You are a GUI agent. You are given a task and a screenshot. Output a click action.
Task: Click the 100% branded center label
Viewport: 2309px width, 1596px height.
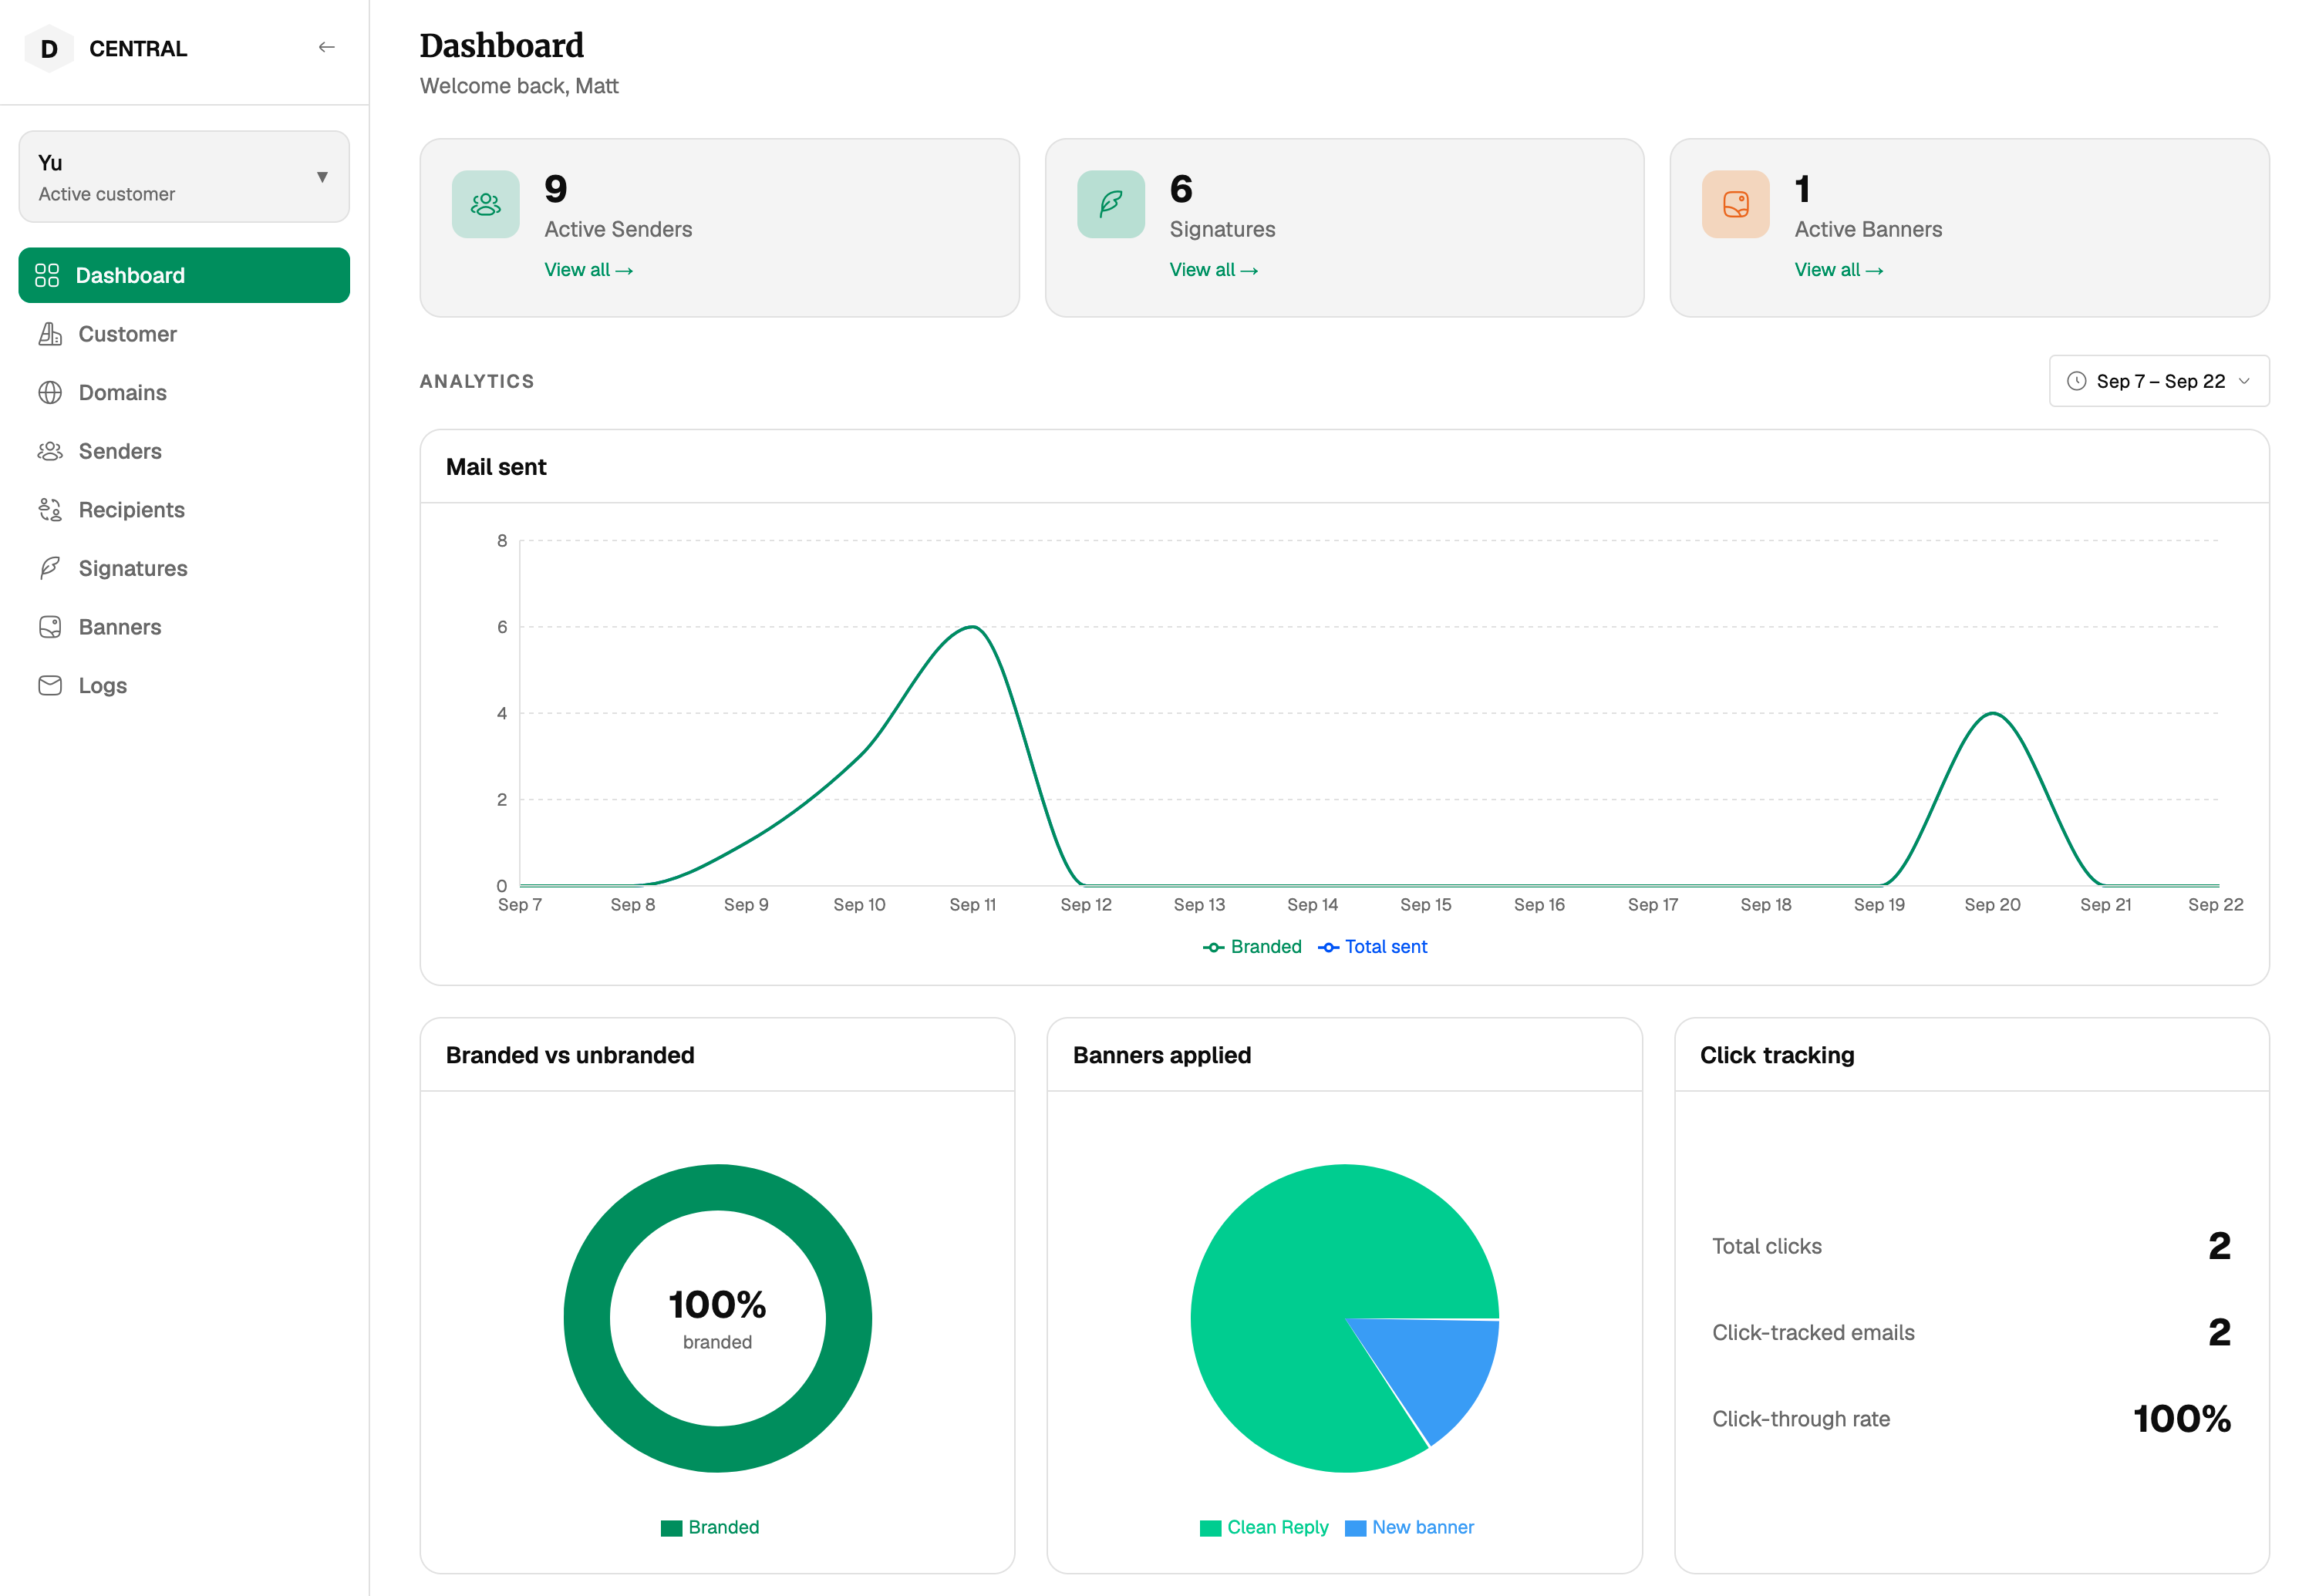pos(718,1318)
